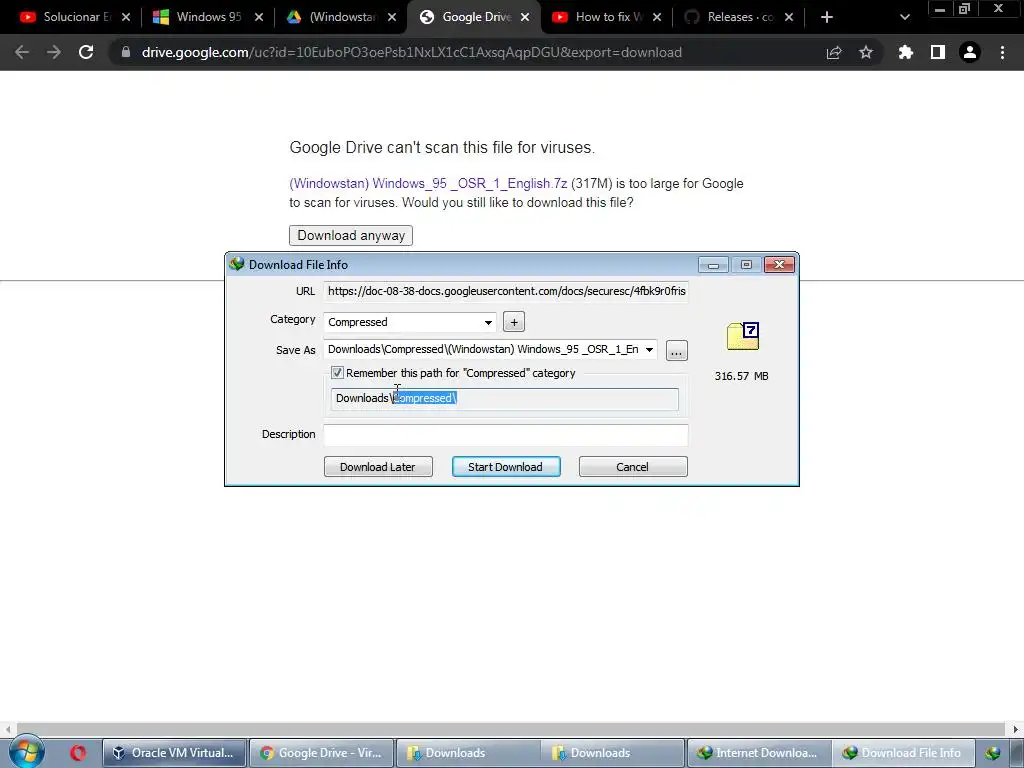Click the address bar URL

pyautogui.click(x=411, y=52)
